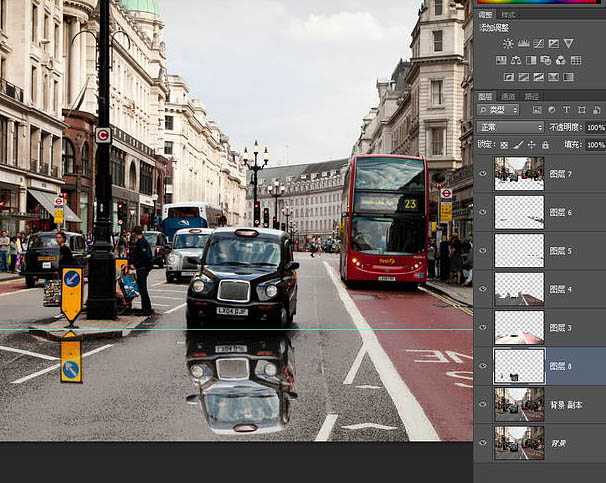Add a Curves adjustment layer
The image size is (606, 483).
tap(539, 44)
